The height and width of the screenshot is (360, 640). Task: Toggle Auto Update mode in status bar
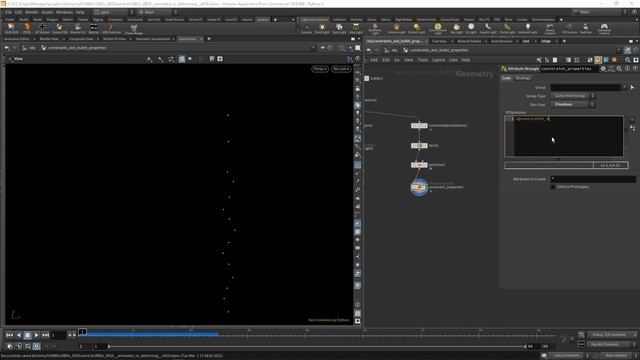616,356
